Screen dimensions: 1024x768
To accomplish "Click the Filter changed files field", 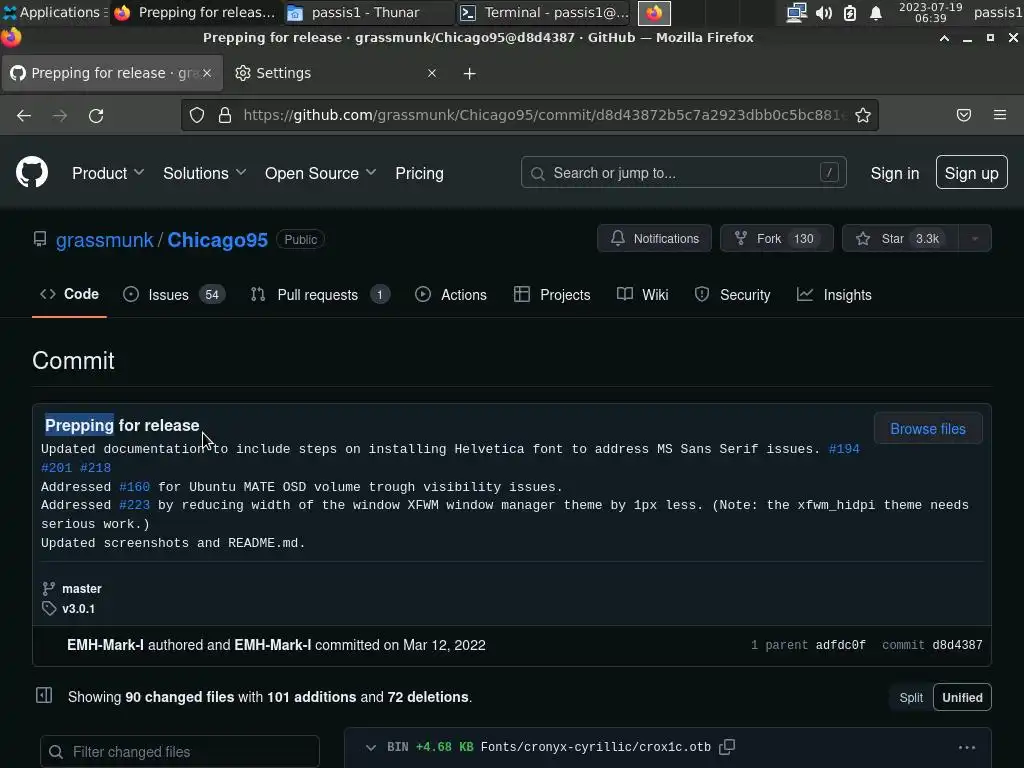I will tap(180, 752).
